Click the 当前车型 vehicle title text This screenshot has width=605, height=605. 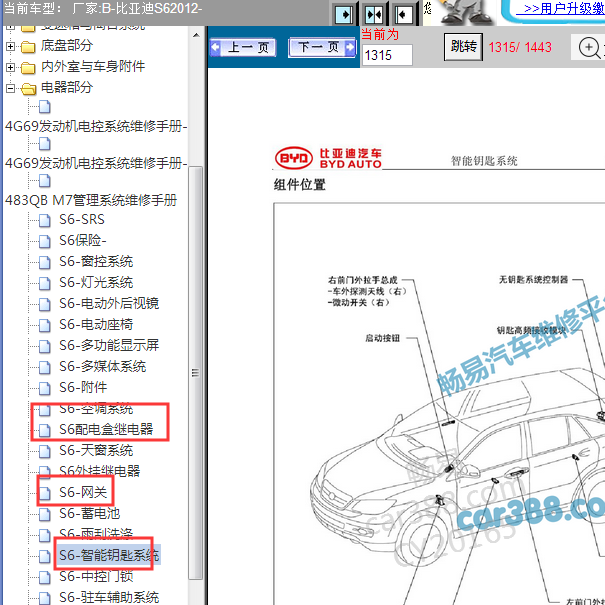coord(102,8)
